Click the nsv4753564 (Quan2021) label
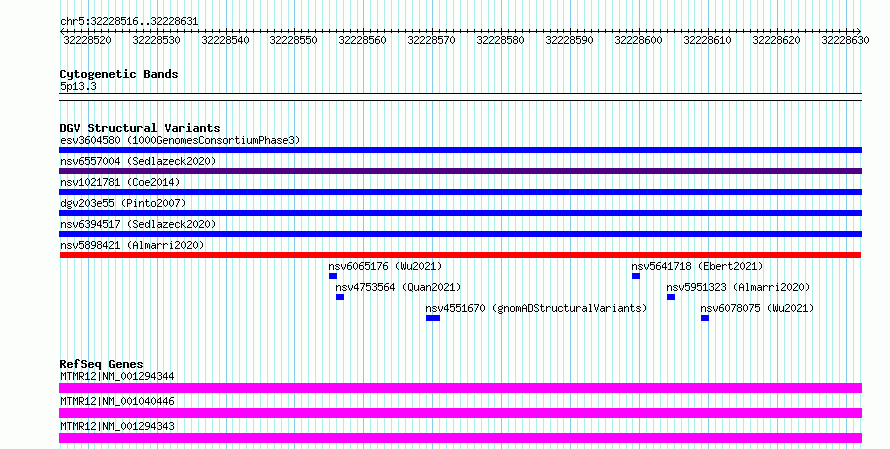This screenshot has width=890, height=449. click(x=398, y=287)
